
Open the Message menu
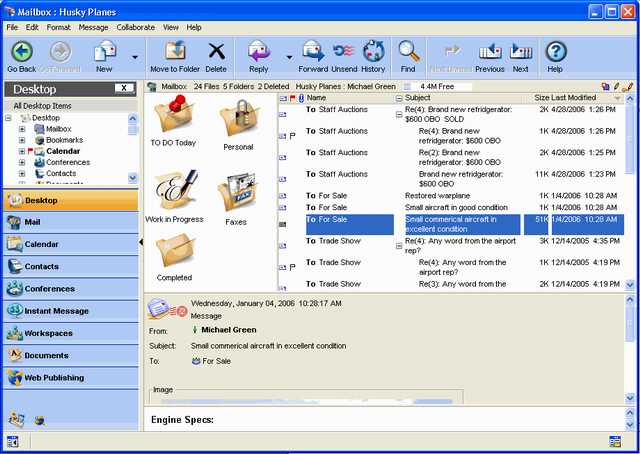tap(93, 27)
